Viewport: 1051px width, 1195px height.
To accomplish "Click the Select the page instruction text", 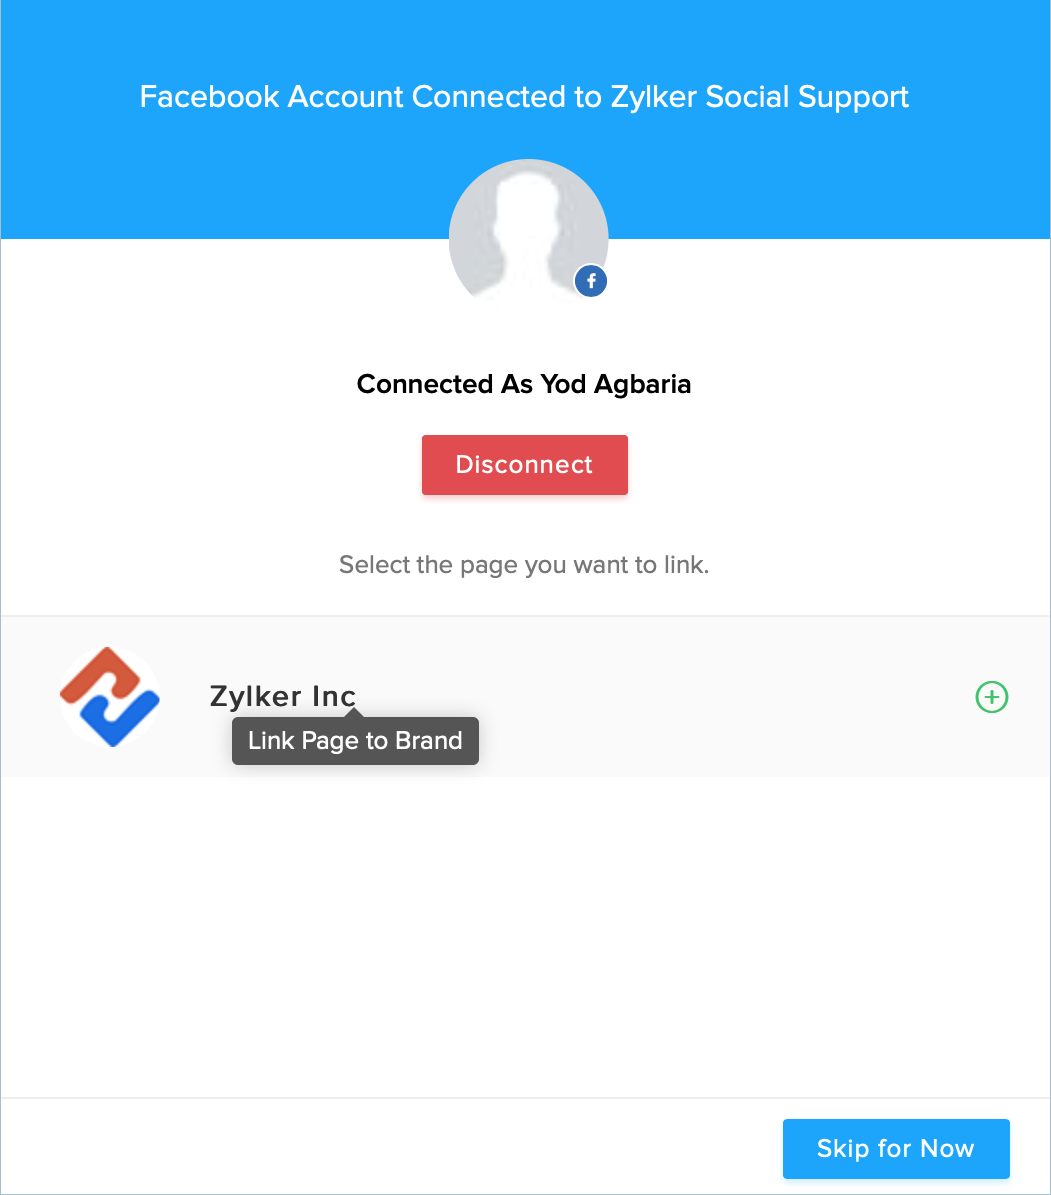I will (524, 565).
